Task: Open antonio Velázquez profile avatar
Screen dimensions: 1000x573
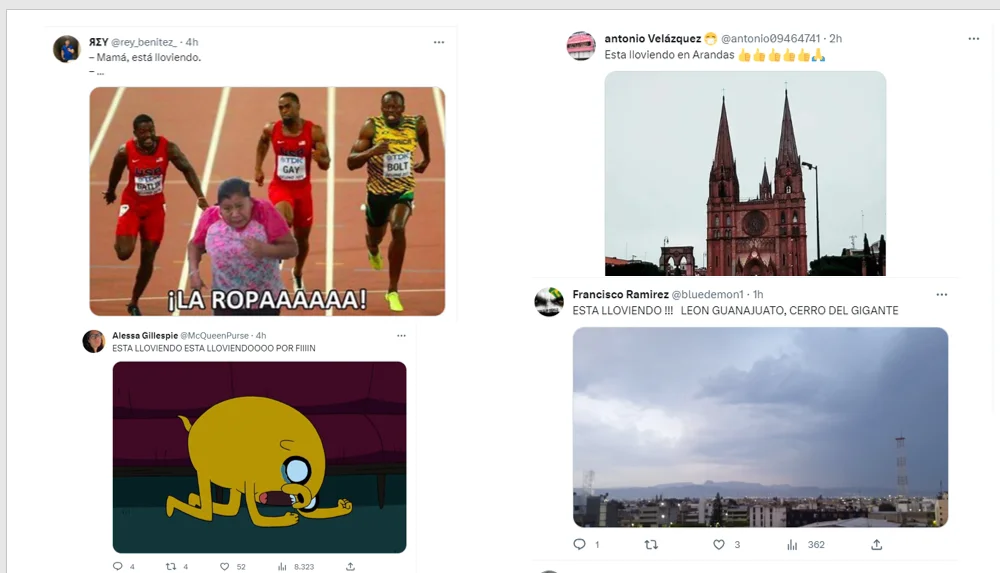Action: [581, 46]
